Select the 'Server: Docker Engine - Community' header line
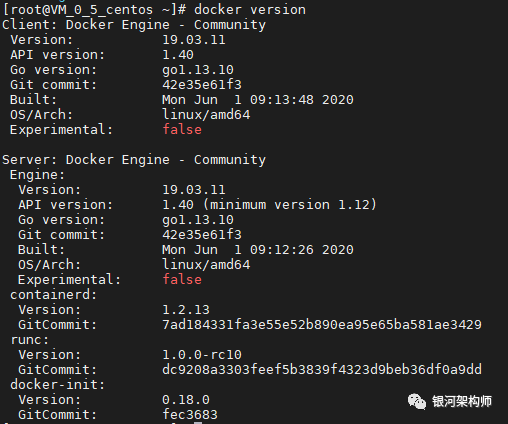The height and width of the screenshot is (424, 508). pyautogui.click(x=134, y=160)
